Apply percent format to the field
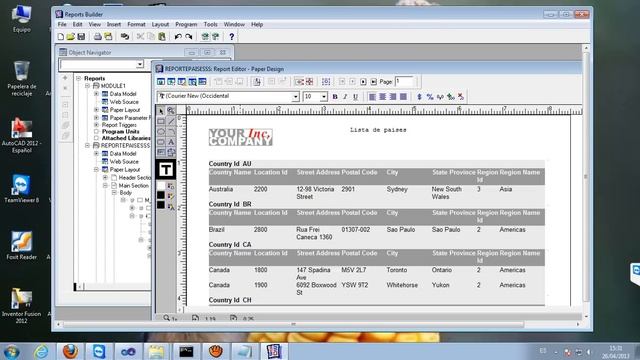This screenshot has width=640, height=360. tap(430, 97)
